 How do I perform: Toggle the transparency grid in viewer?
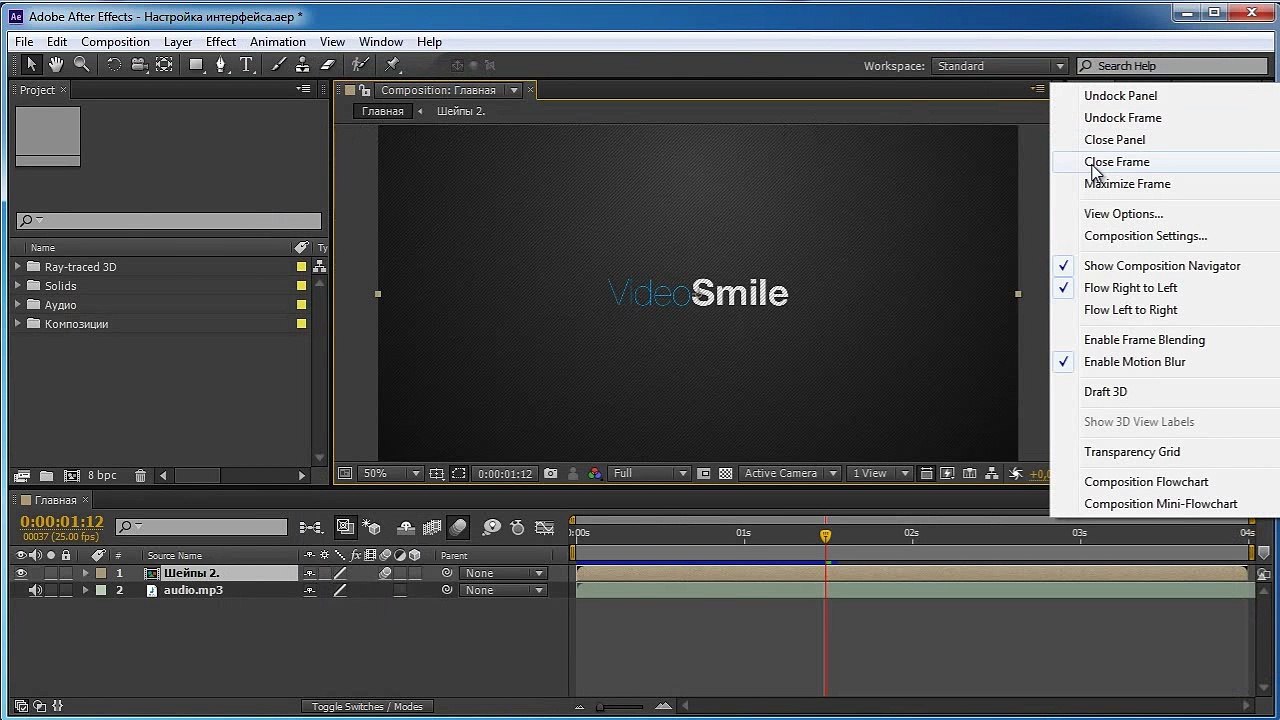coord(726,474)
